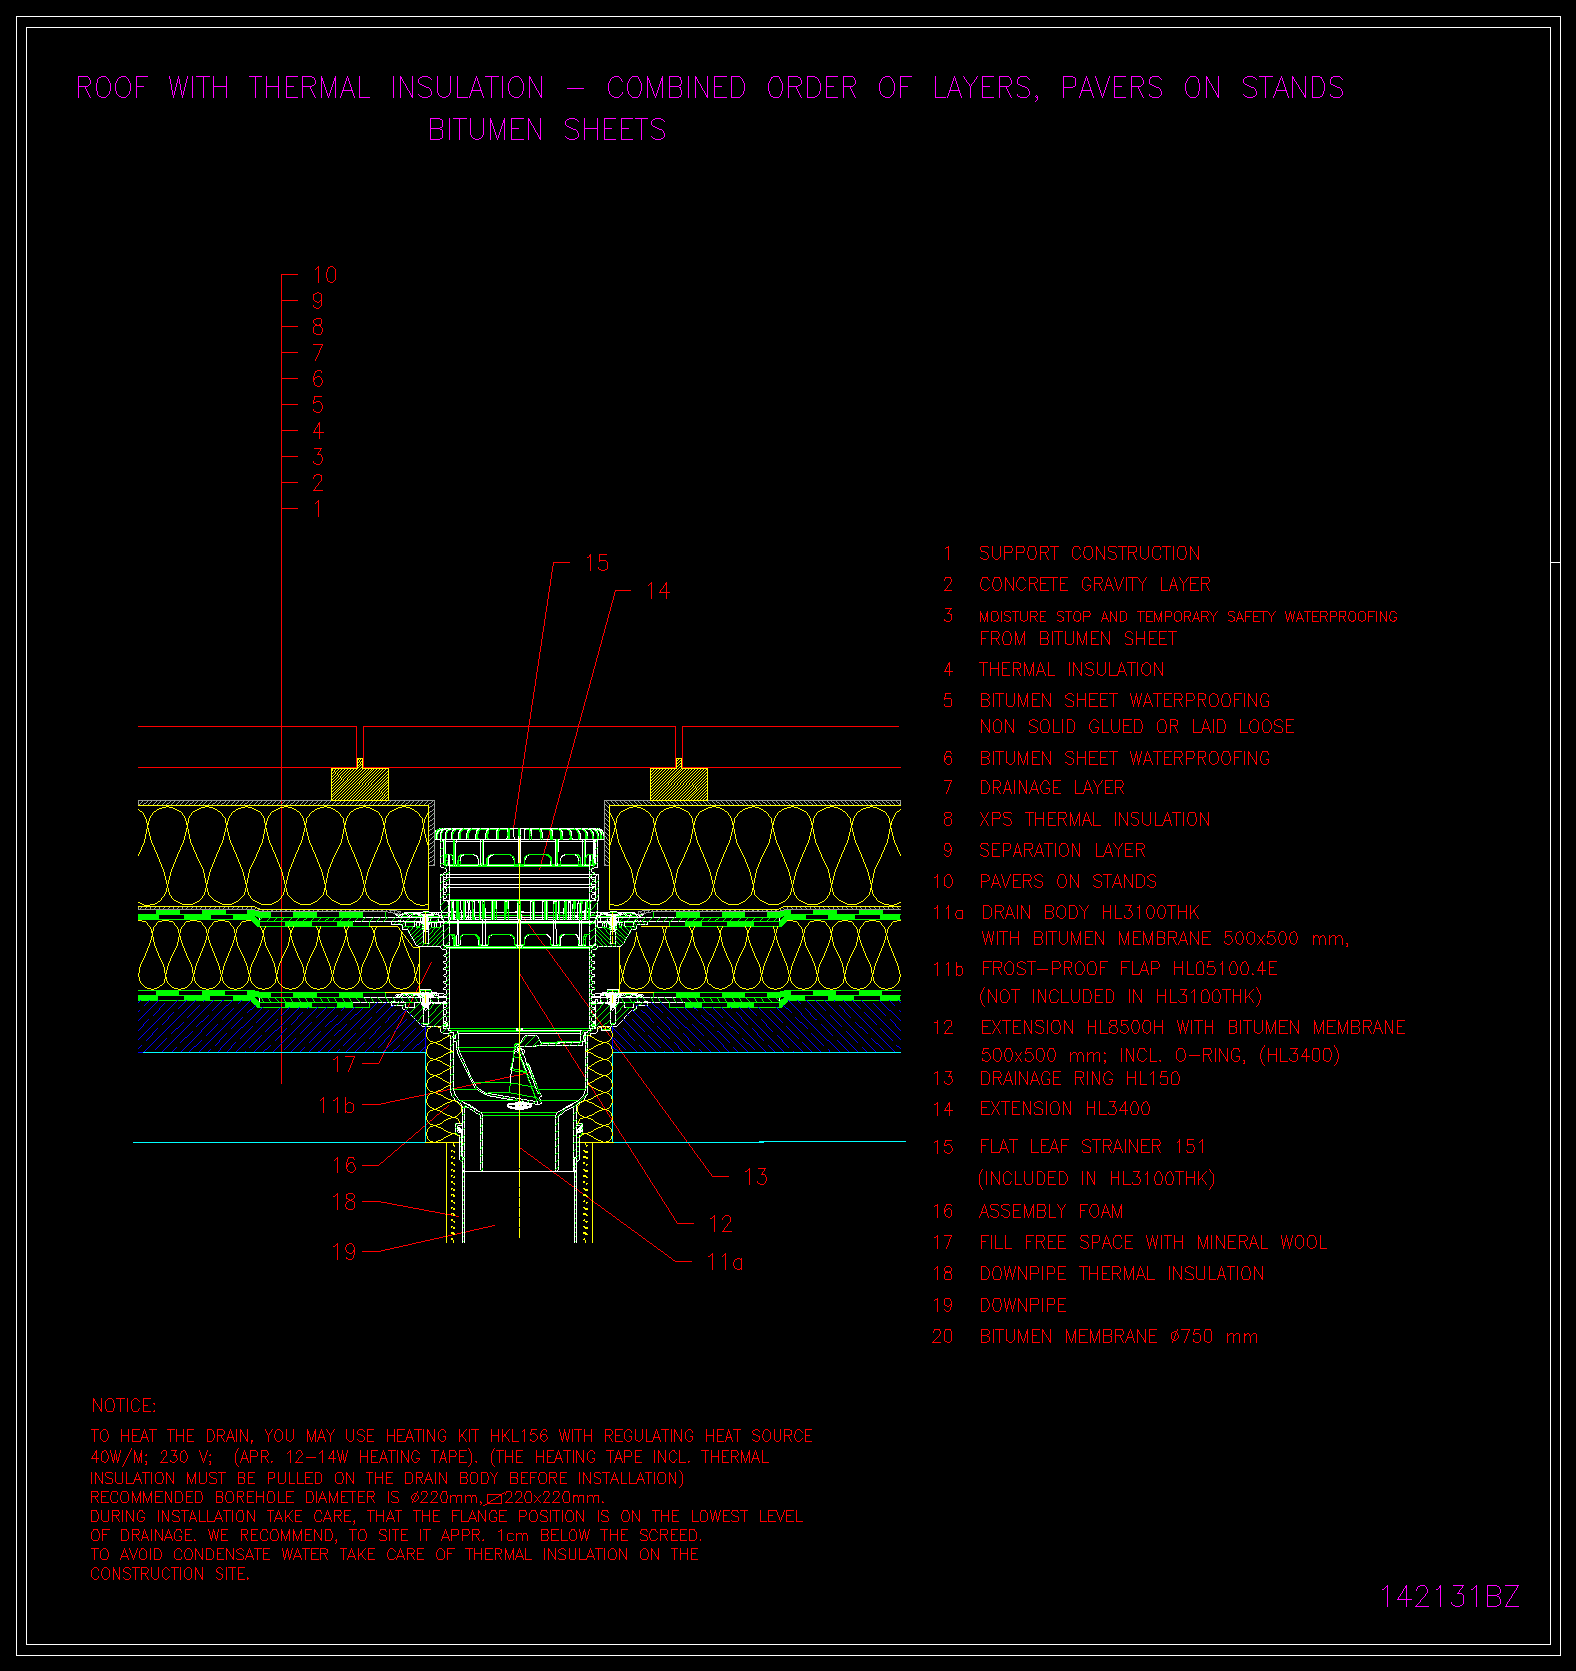Click notice line 'DURING INSTALLATION TAKE CARE'

[x=447, y=1516]
